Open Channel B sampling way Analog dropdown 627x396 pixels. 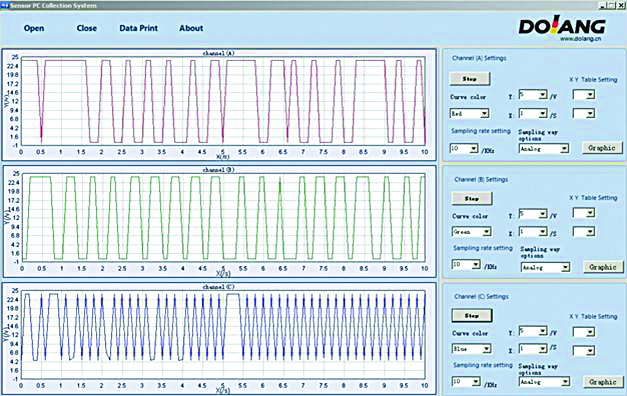point(545,267)
